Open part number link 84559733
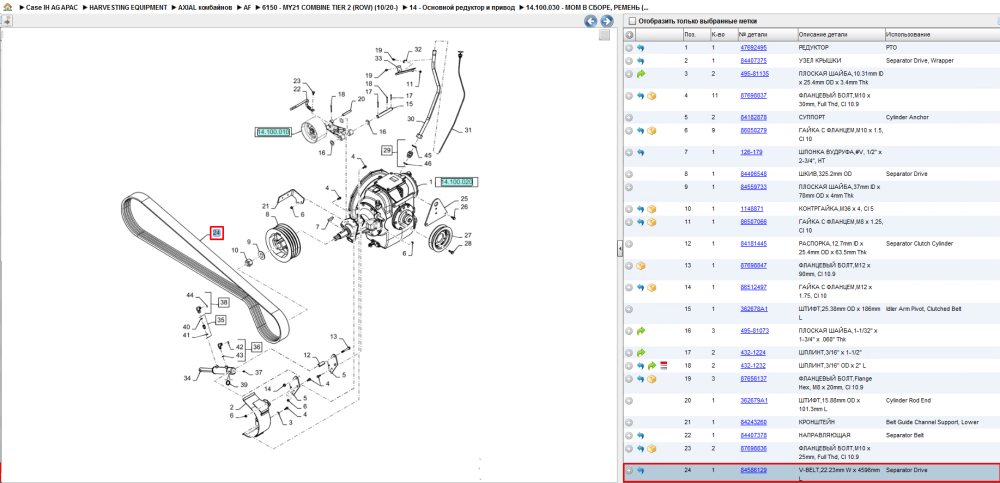Viewport: 1000px width, 483px height. [x=753, y=187]
